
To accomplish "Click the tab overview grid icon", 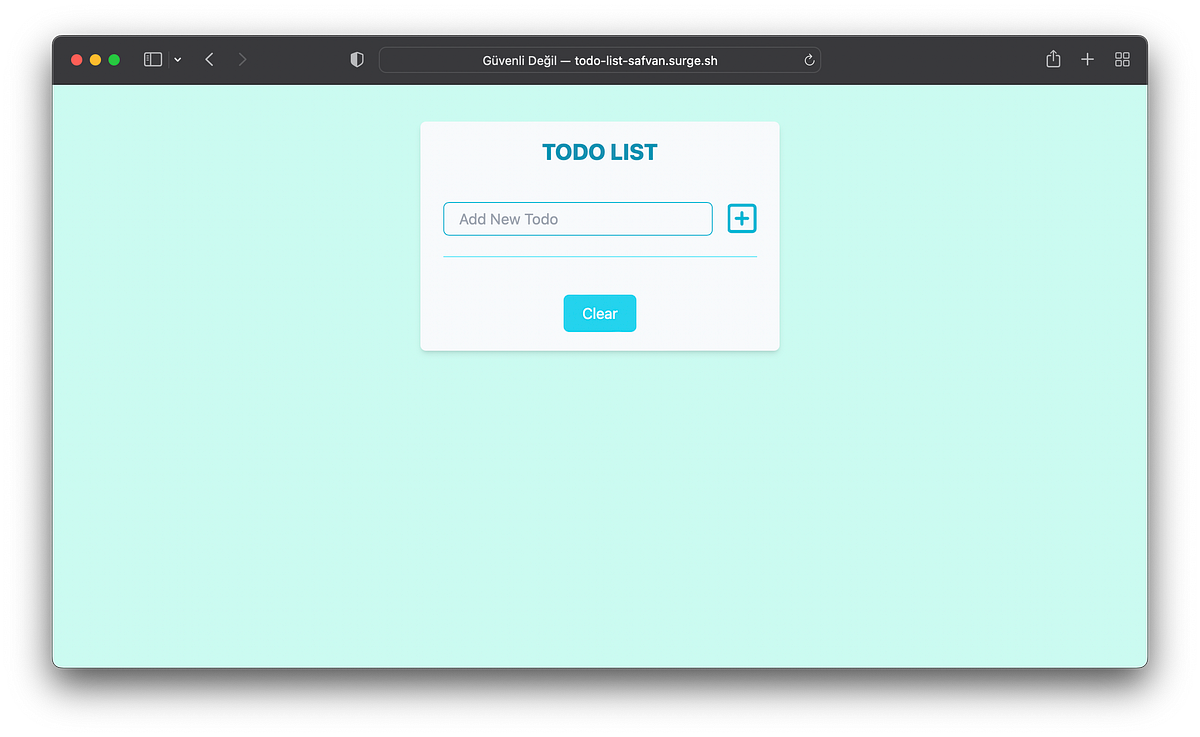I will point(1122,59).
